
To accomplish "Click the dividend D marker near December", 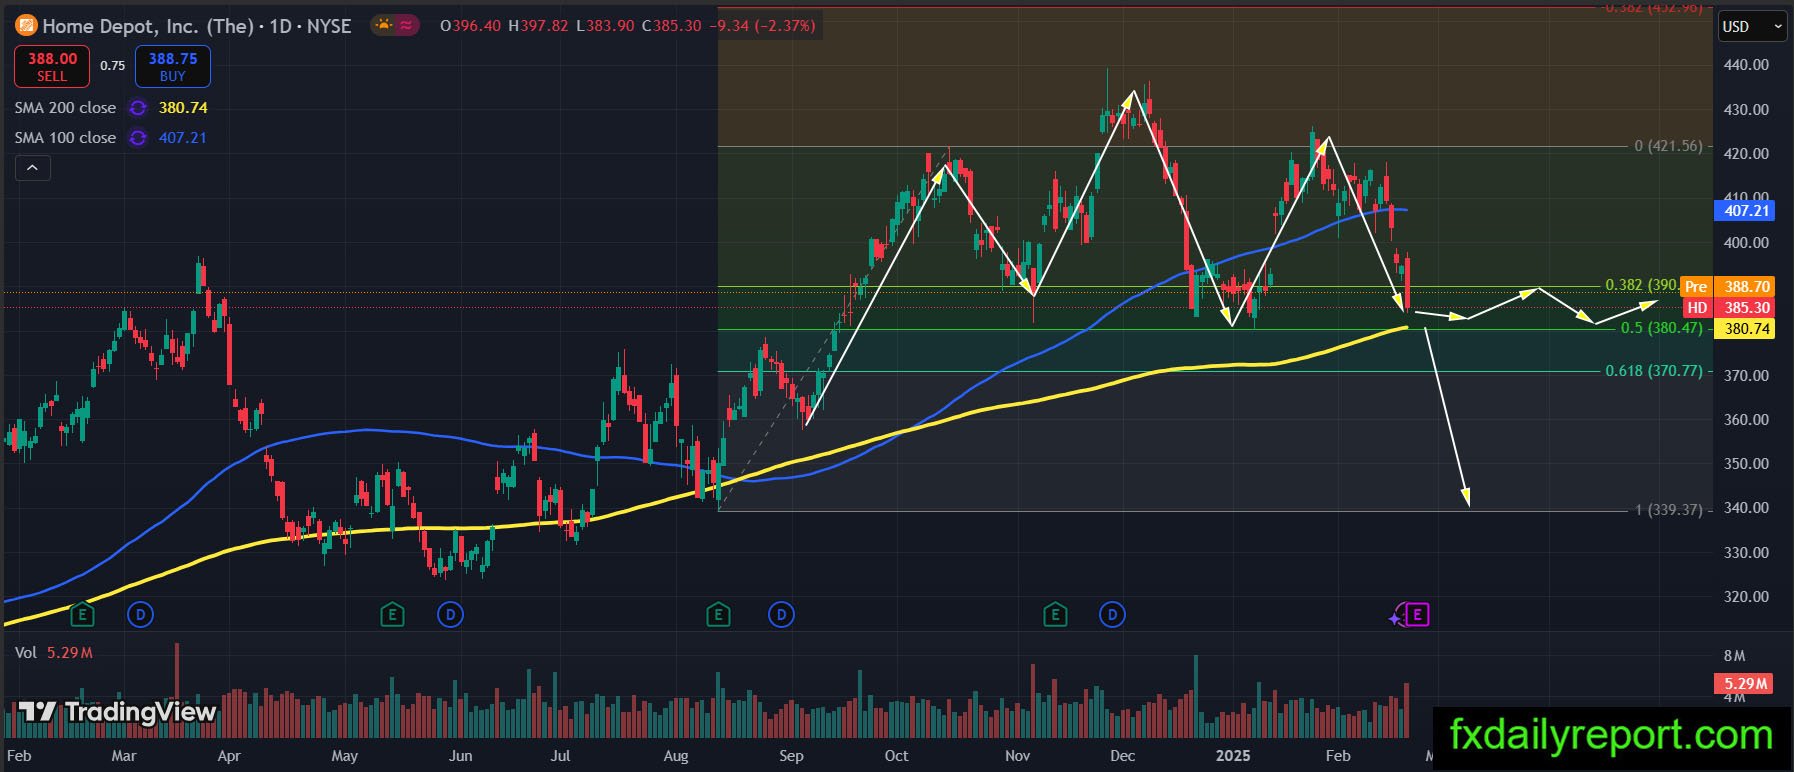I will pyautogui.click(x=1113, y=614).
